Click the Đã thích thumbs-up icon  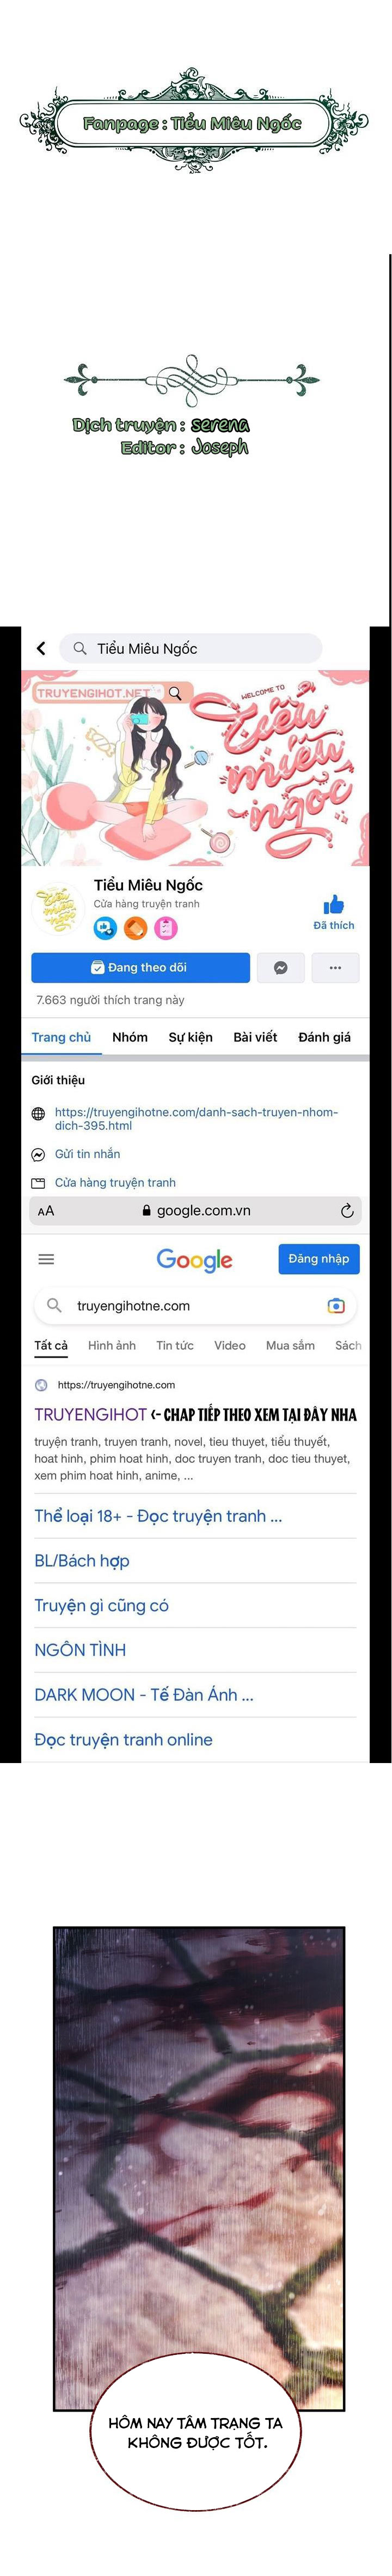click(x=333, y=905)
